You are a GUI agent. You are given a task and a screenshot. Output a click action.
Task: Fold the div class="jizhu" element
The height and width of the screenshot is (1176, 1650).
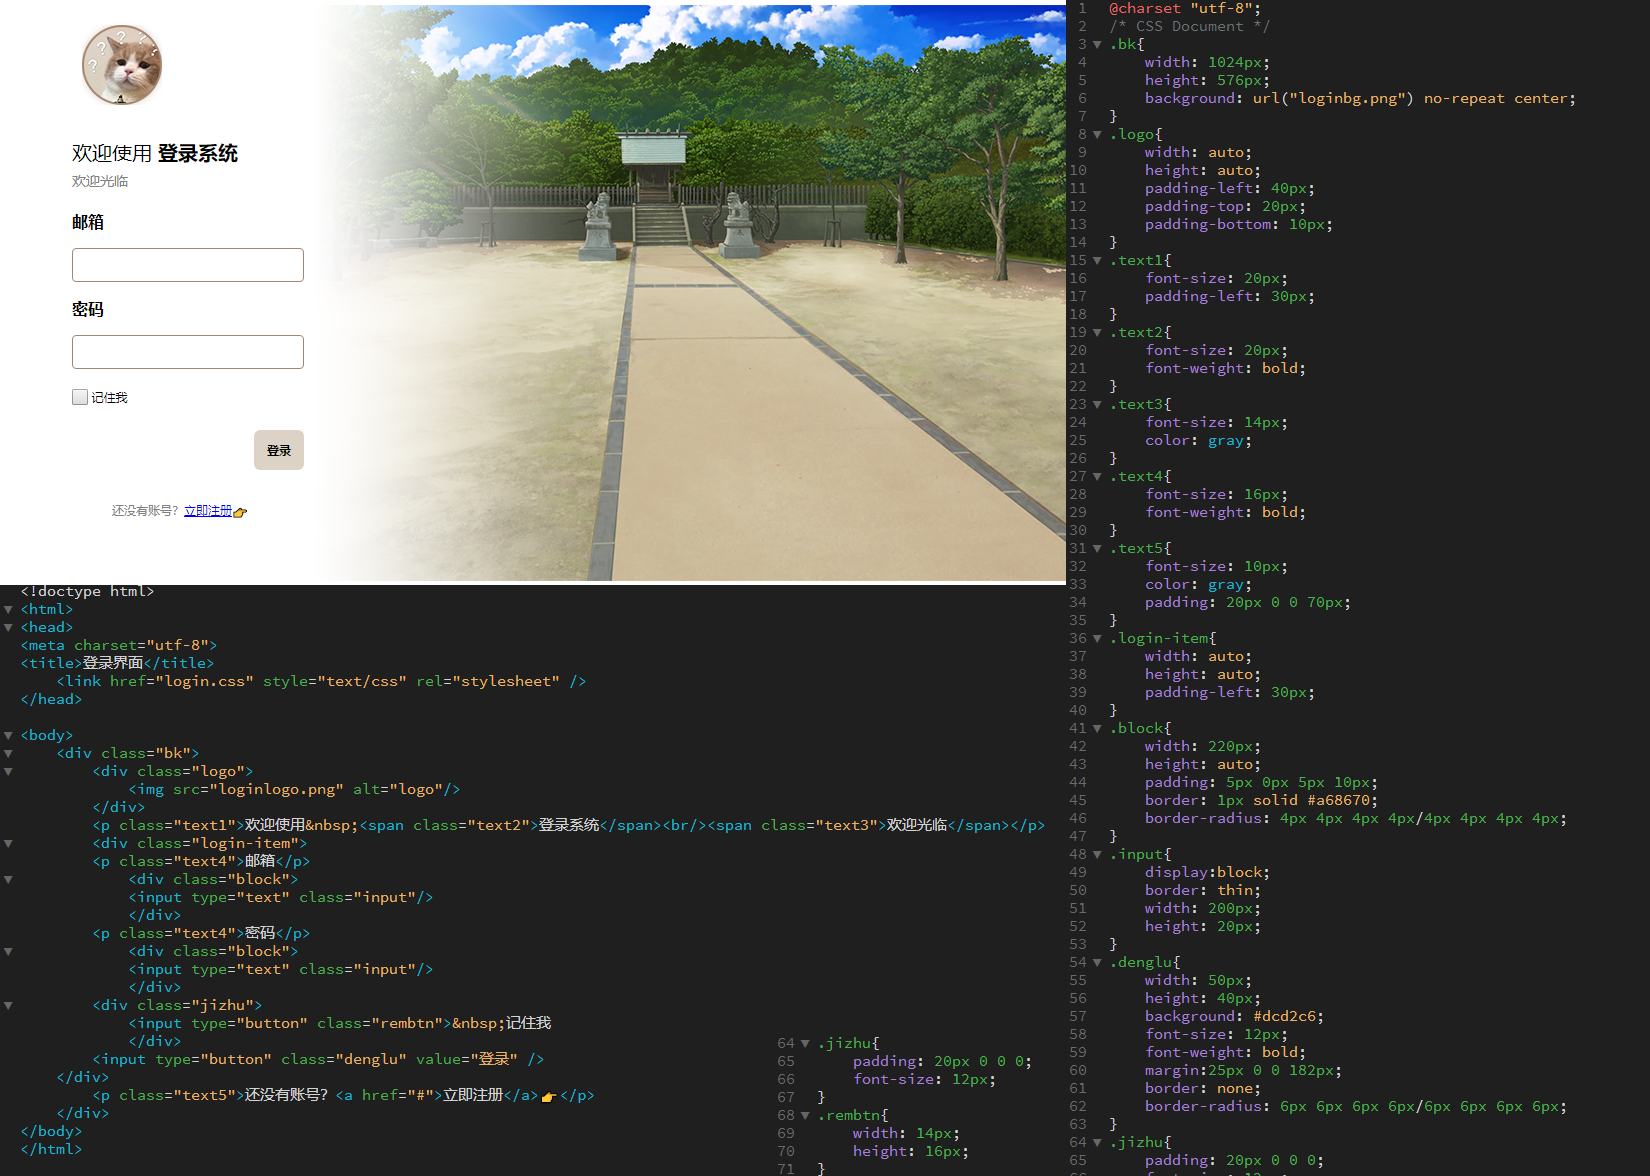[x=8, y=1006]
